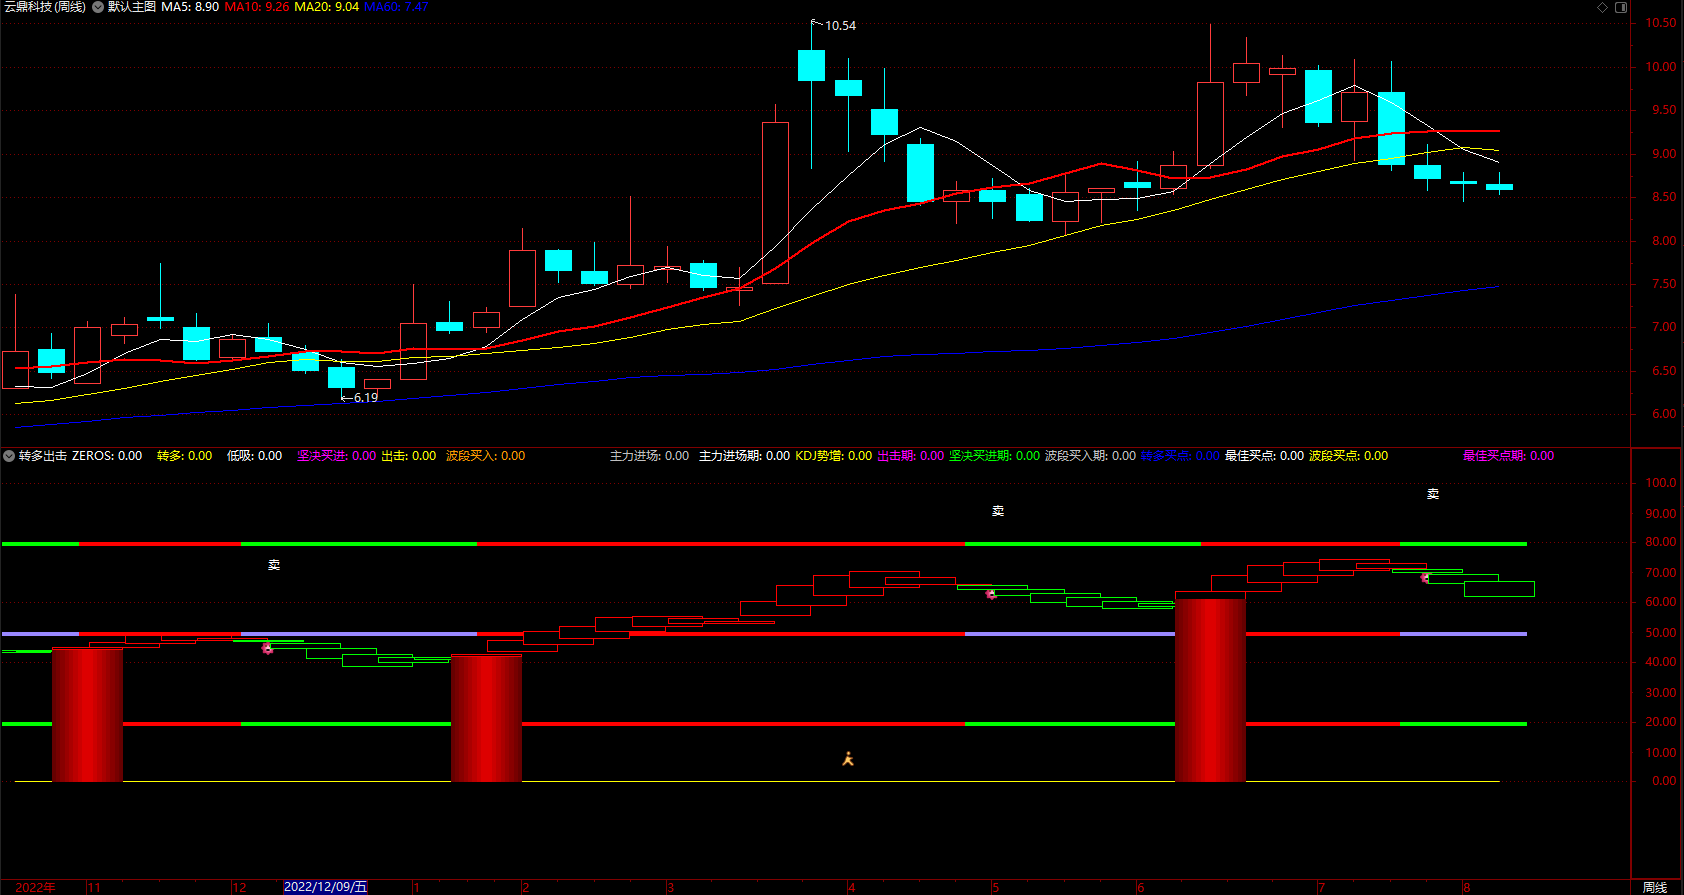This screenshot has height=895, width=1684.
Task: Click the 转多: 0.00 value label
Action: 185,456
